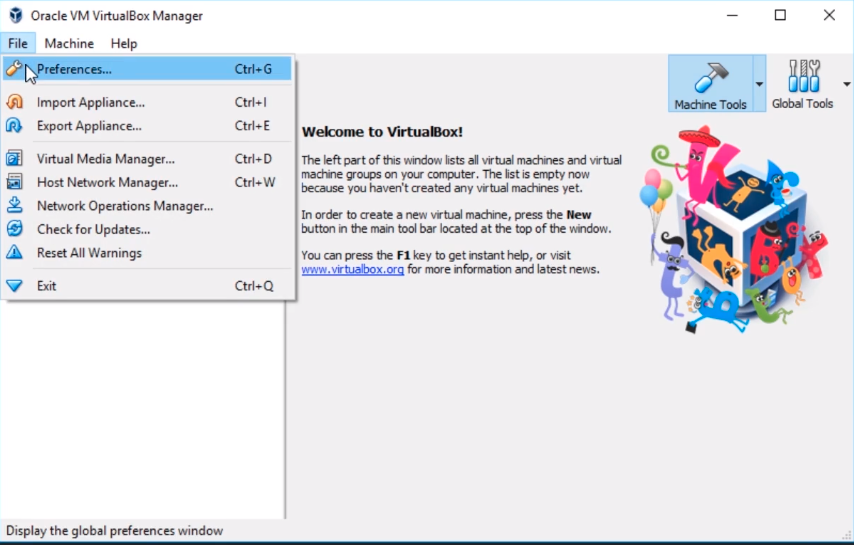Click the VirtualBox title bar app icon

click(15, 15)
